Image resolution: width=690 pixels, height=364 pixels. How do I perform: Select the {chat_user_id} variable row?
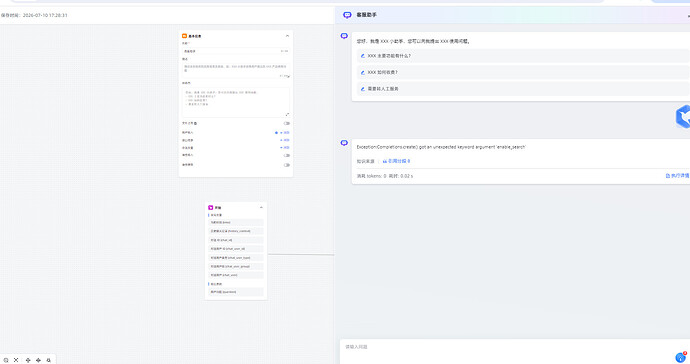[x=236, y=249]
